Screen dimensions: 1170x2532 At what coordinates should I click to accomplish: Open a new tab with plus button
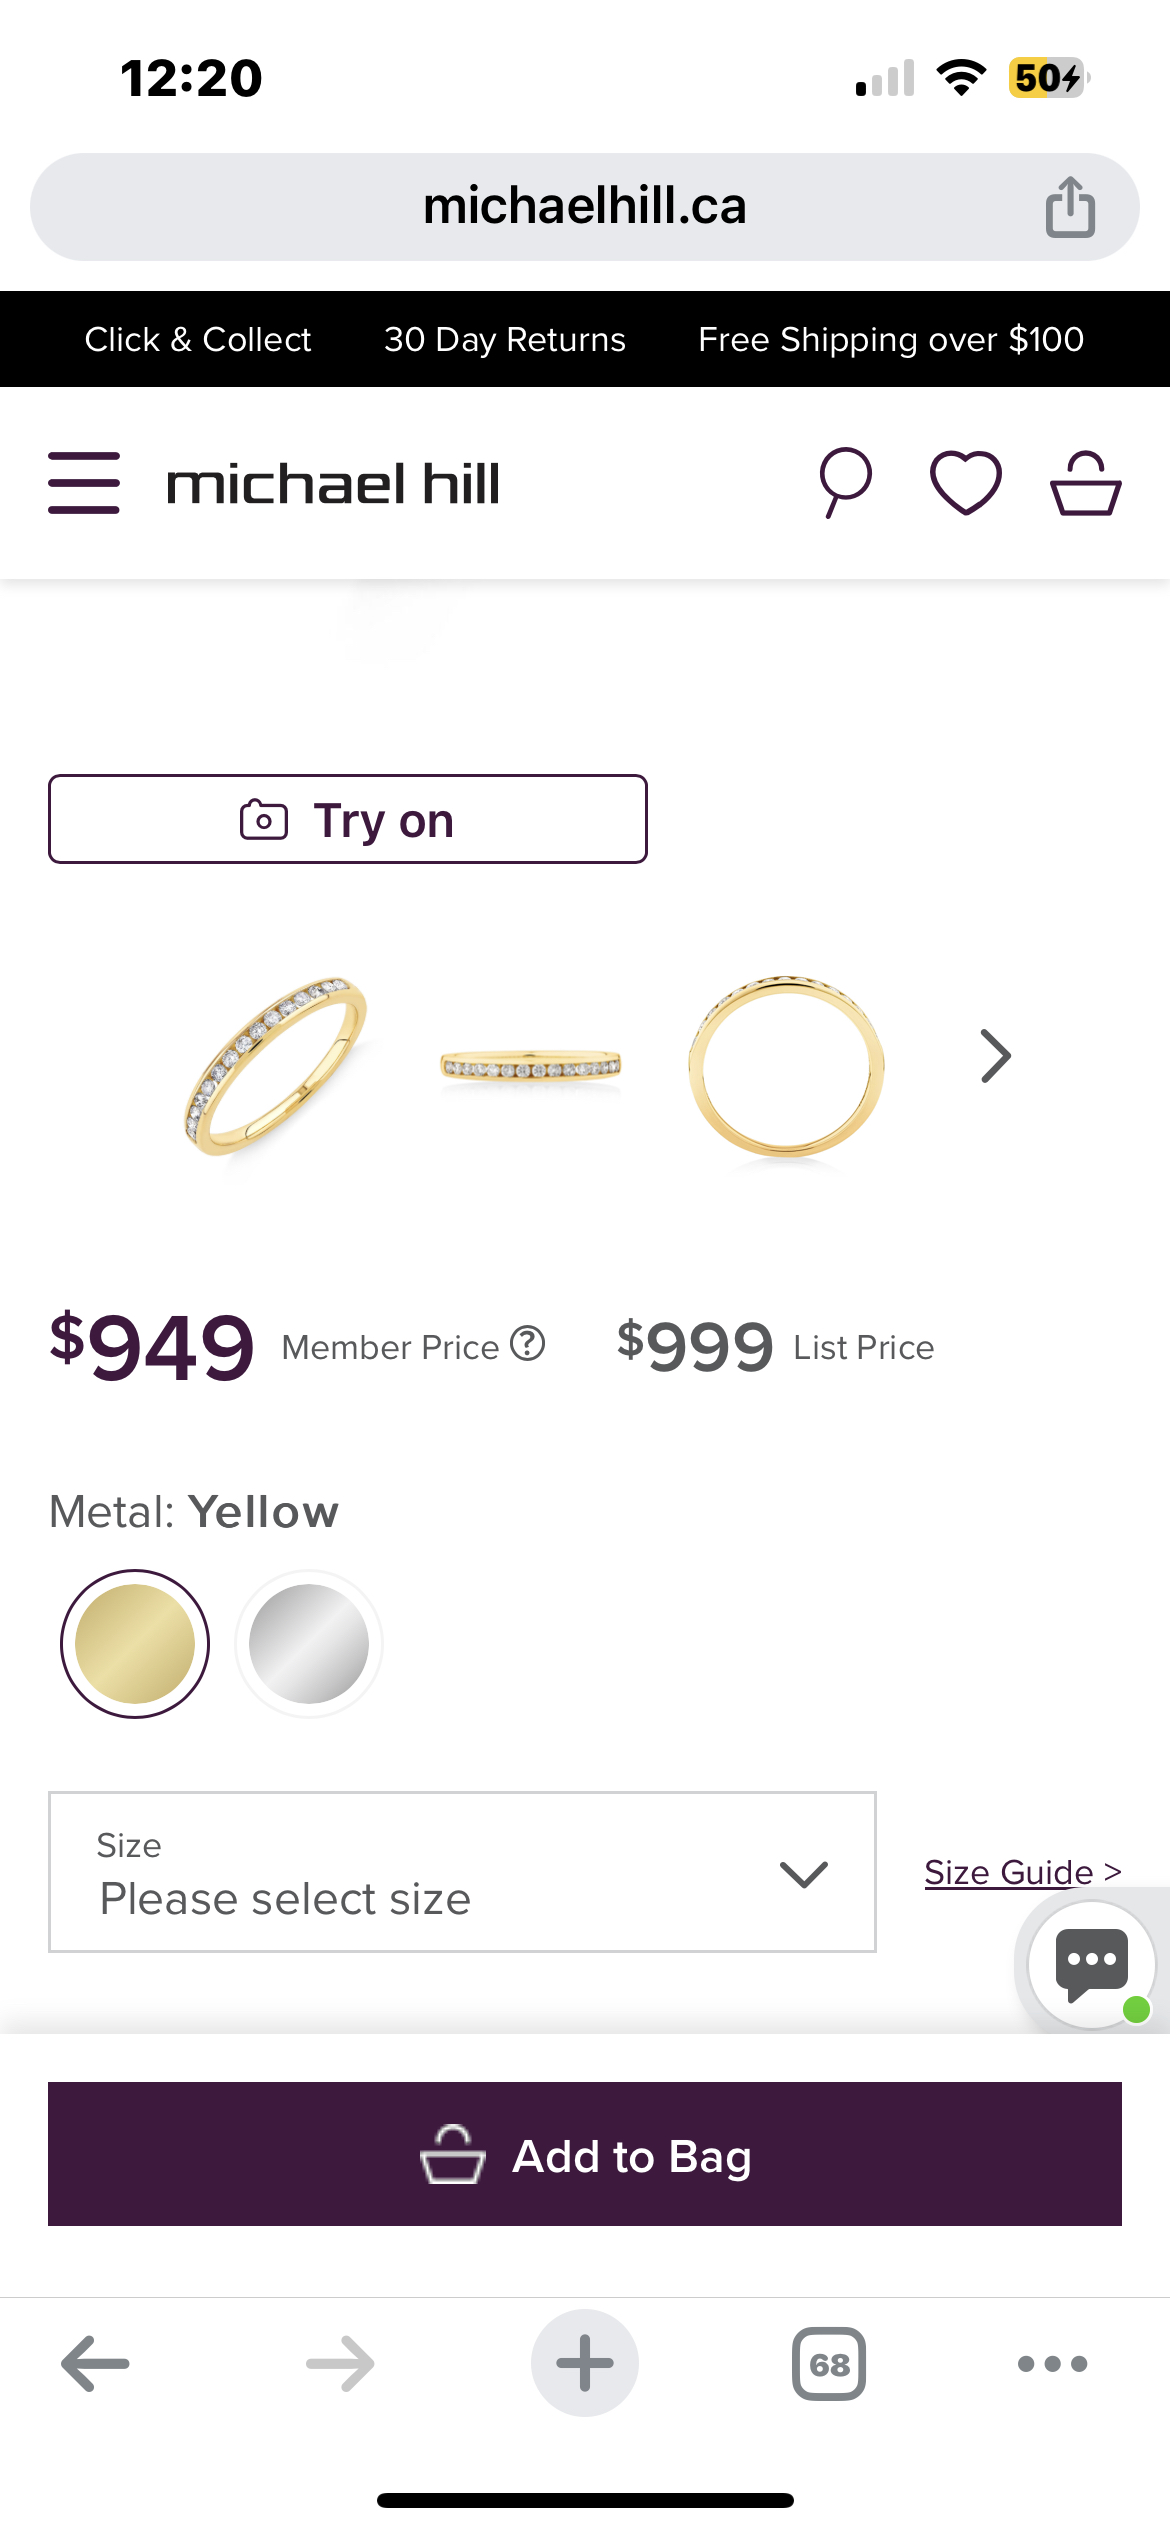585,2364
